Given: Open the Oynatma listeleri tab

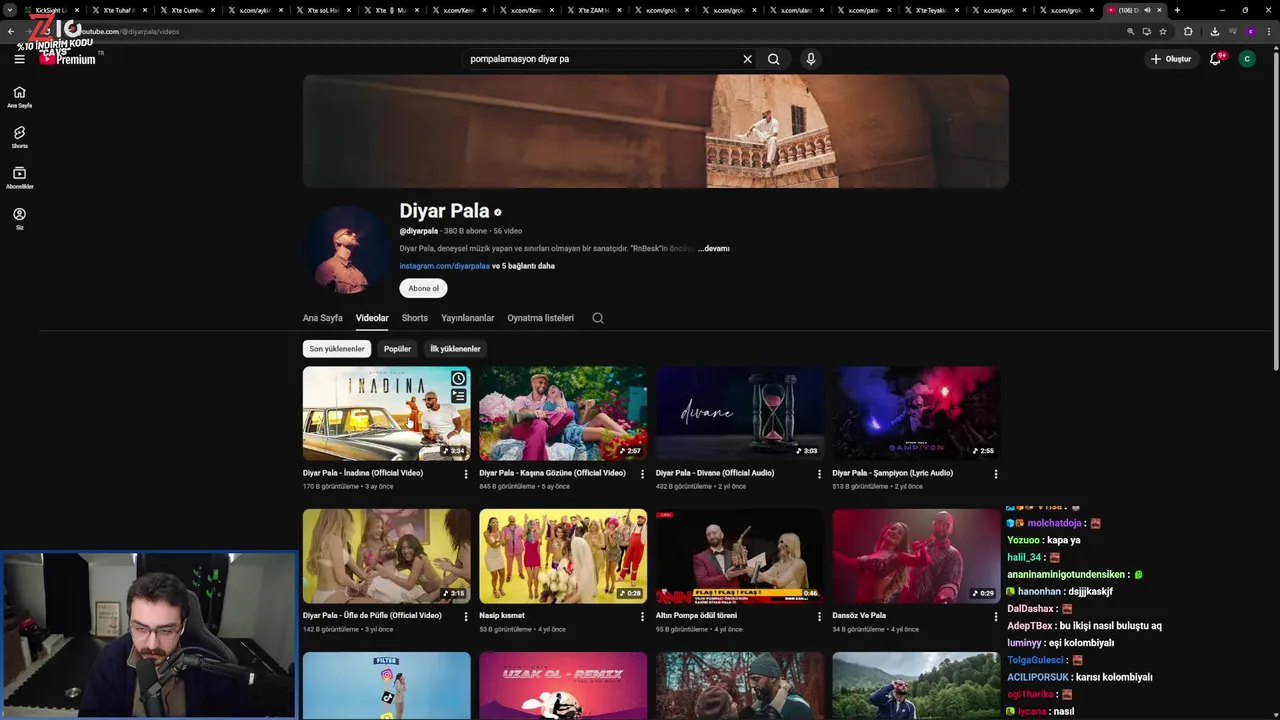Looking at the screenshot, I should coord(541,318).
